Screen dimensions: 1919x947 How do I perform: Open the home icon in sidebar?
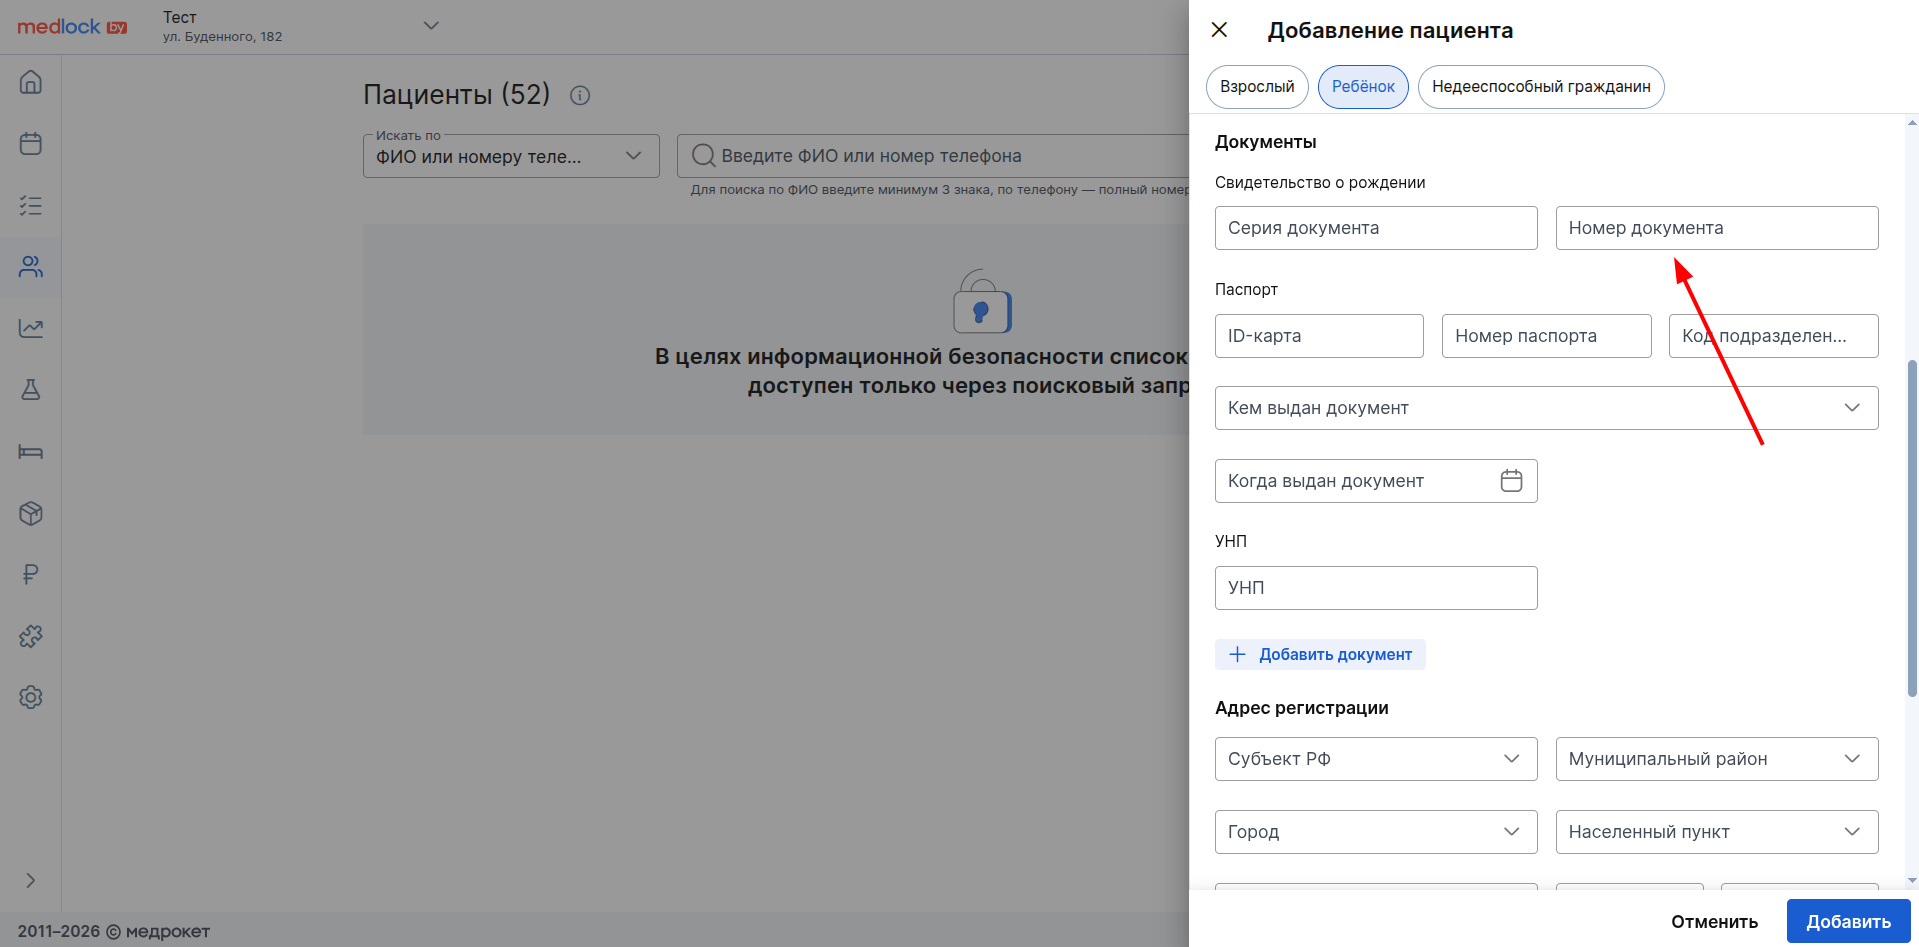[x=31, y=82]
